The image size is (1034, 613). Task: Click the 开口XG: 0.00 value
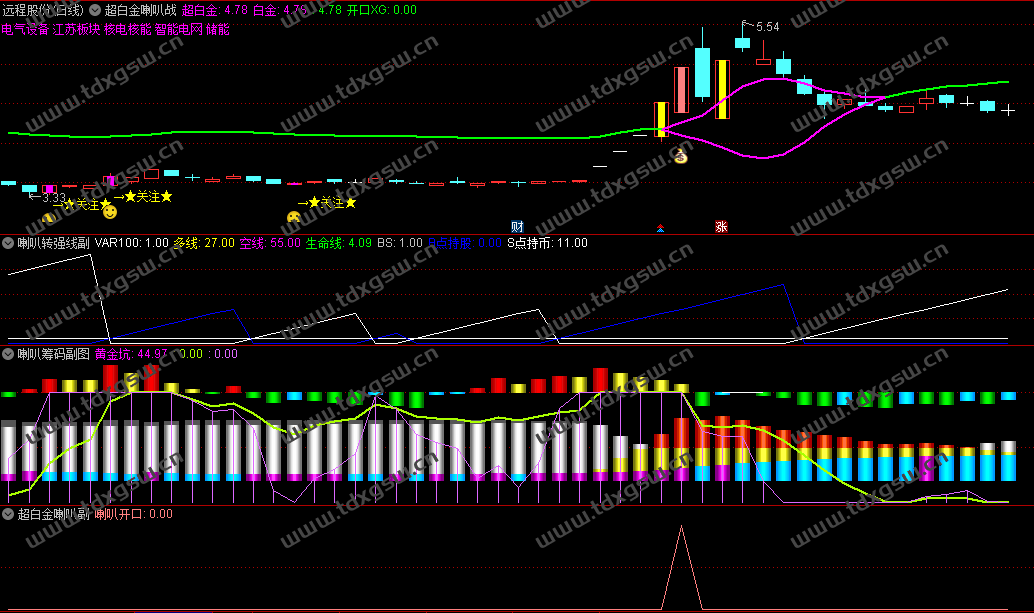pos(382,10)
